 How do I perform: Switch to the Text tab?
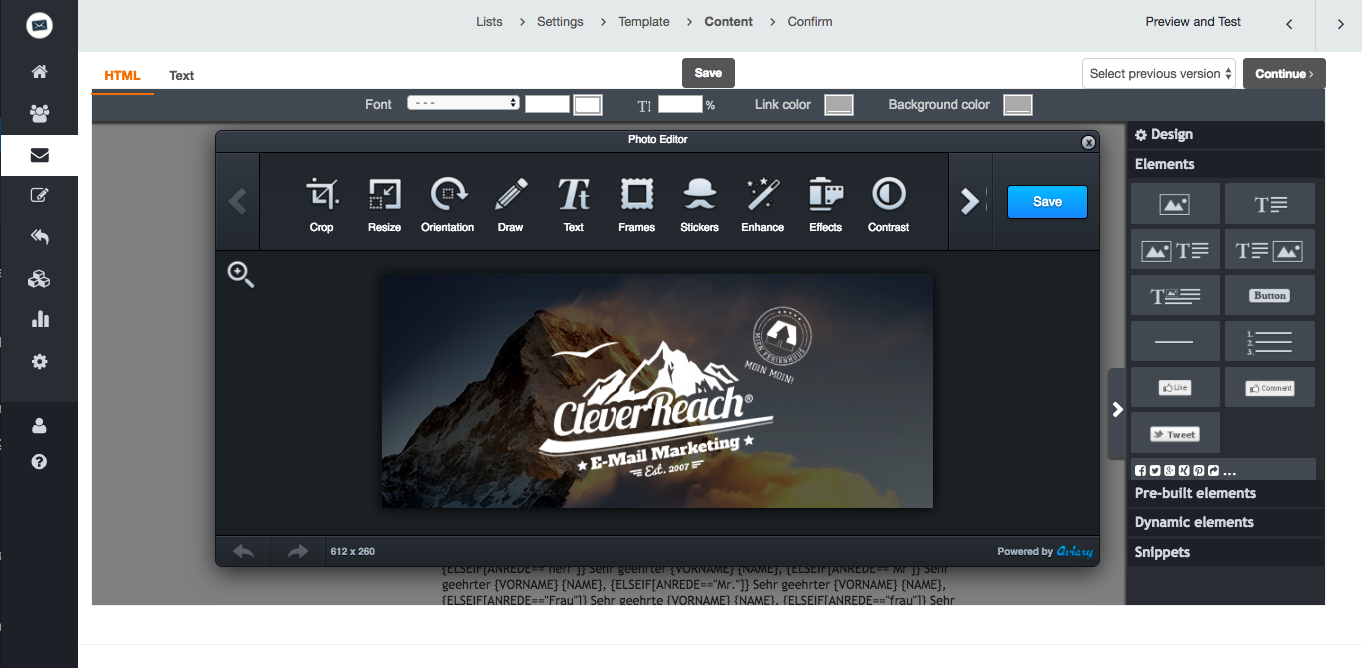coord(181,75)
